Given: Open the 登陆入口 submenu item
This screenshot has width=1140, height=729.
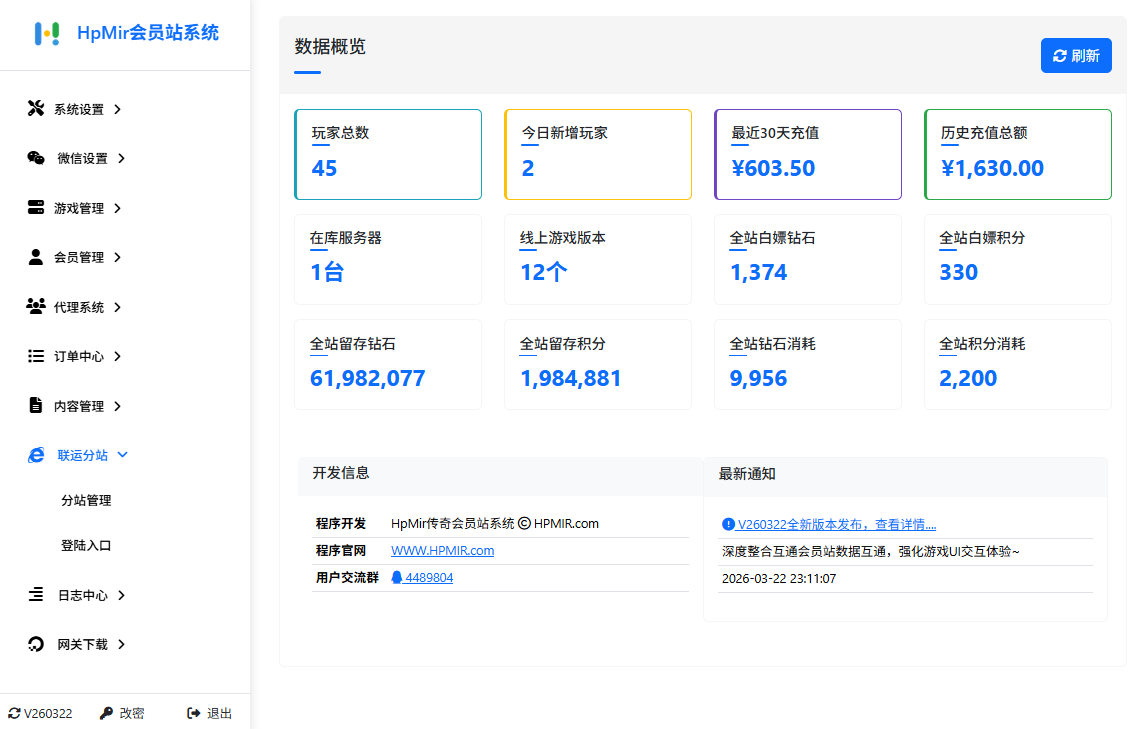Looking at the screenshot, I should [x=86, y=546].
